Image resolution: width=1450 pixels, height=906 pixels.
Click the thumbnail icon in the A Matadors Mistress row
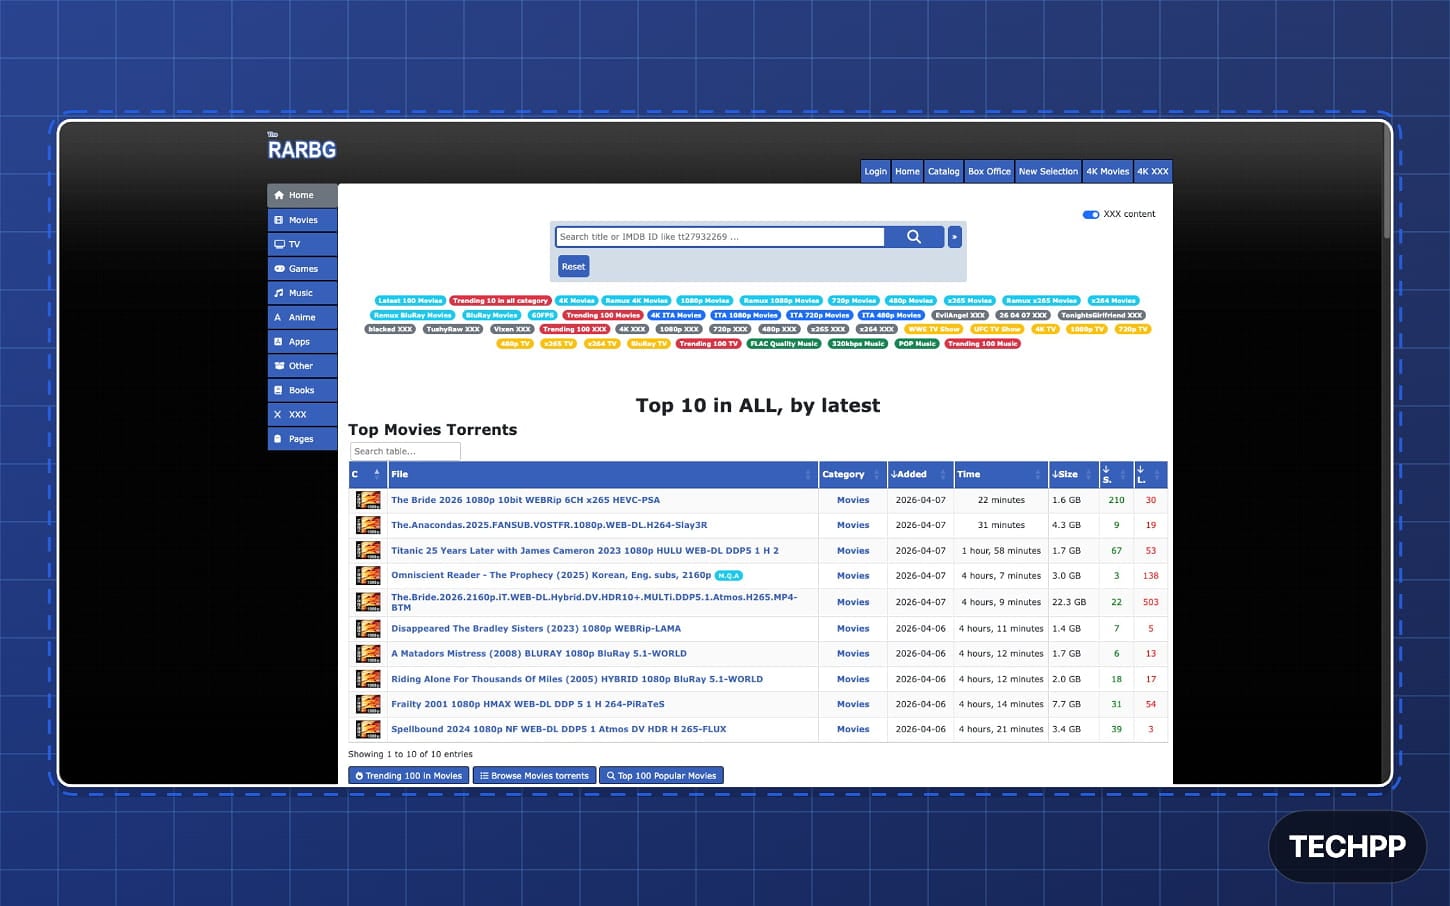pos(368,654)
